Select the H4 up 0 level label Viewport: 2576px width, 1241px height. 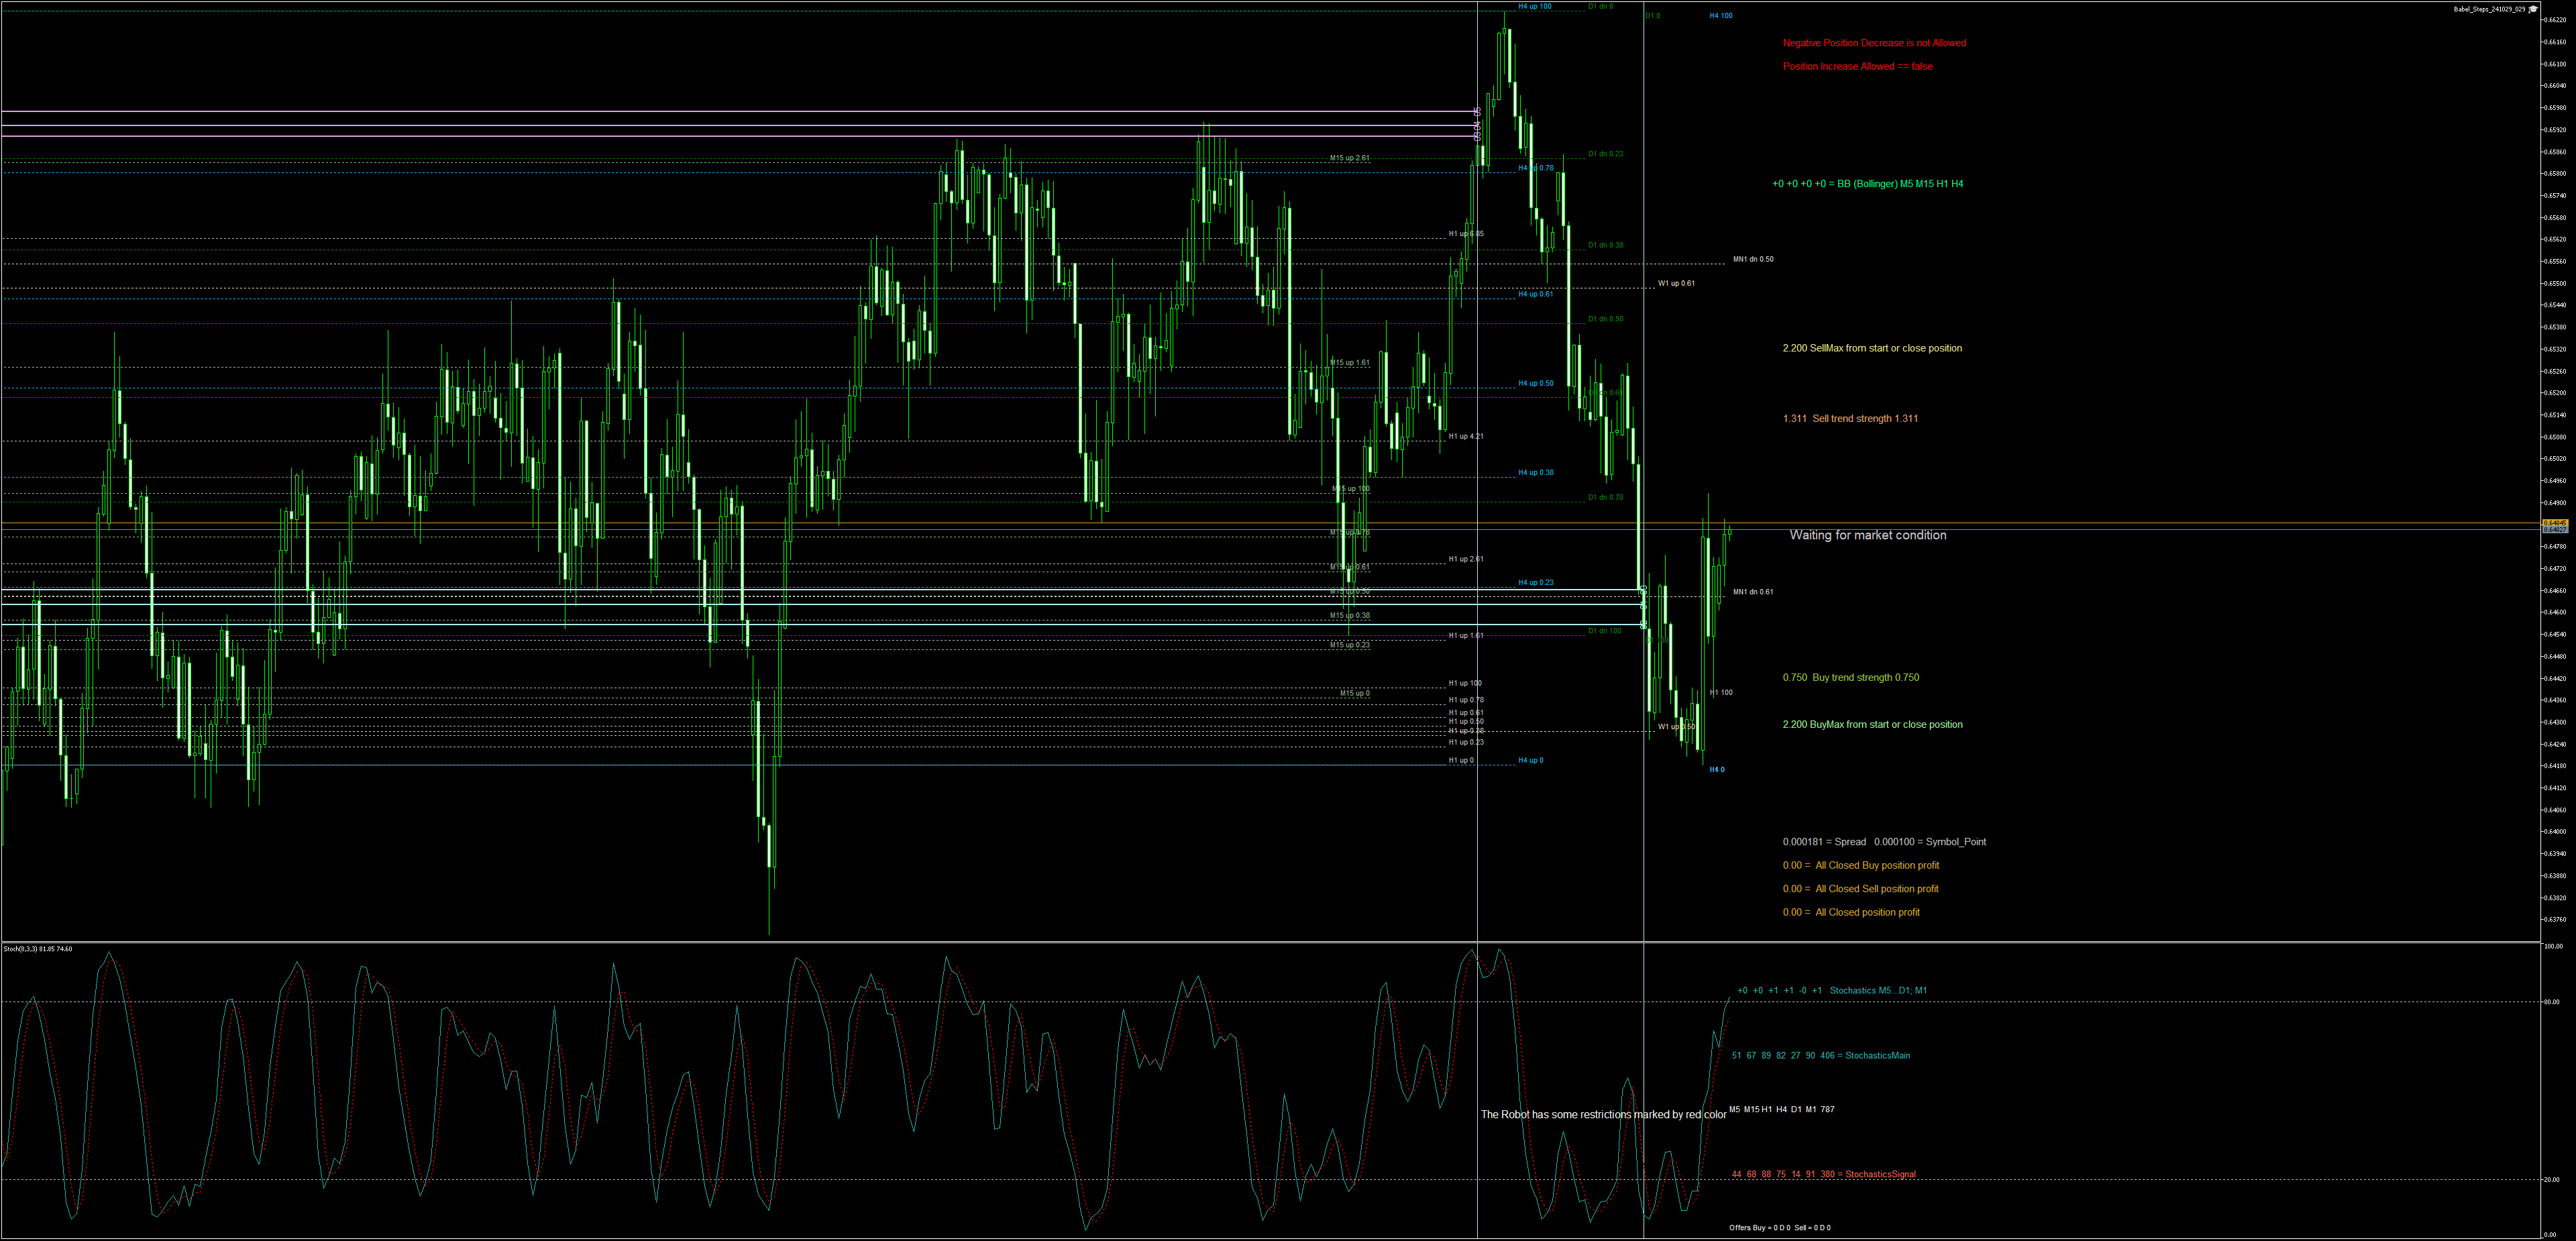tap(1530, 760)
